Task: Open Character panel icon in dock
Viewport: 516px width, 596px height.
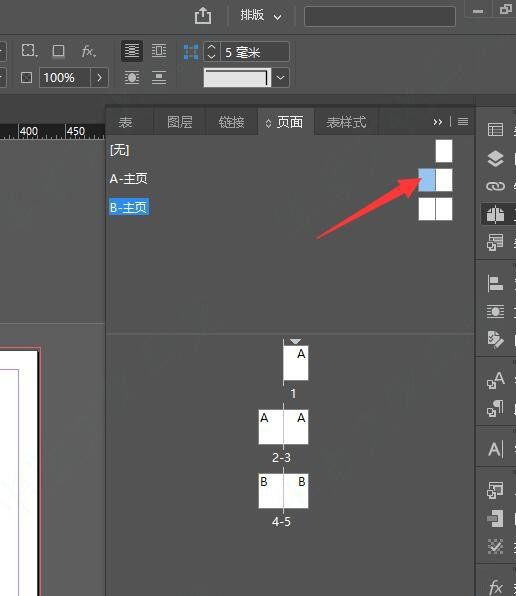Action: pos(495,449)
